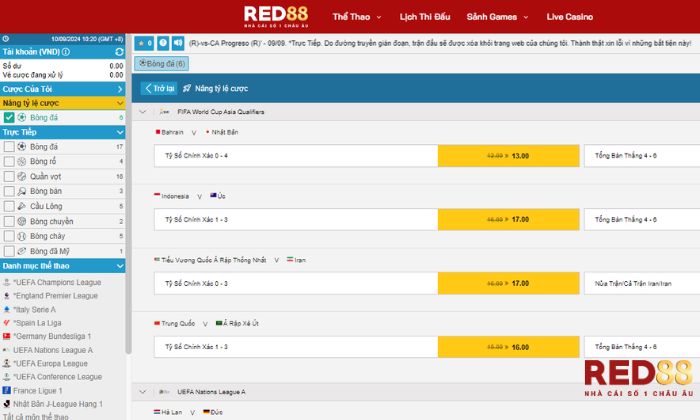
Task: Click the France Ligue 1 league icon
Action: coord(6,391)
